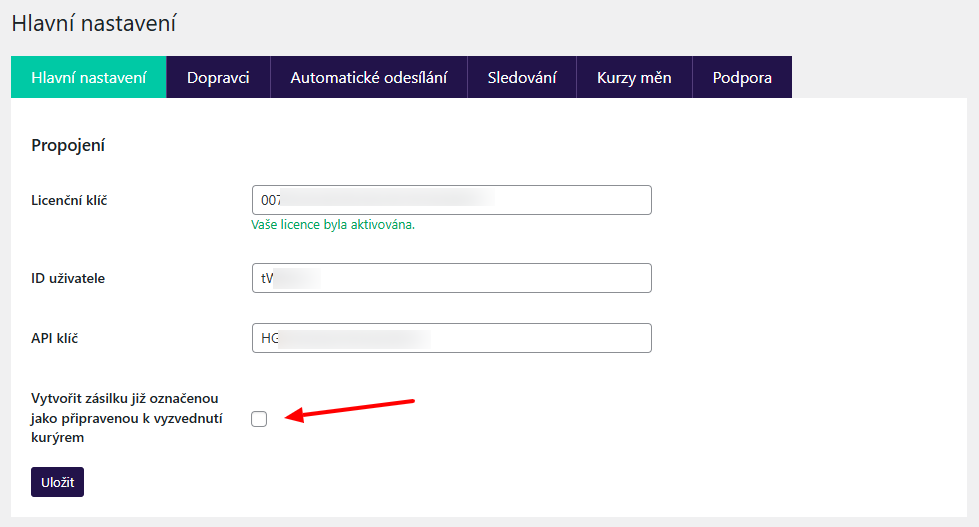Go to the Kurzy měn tab
Screen dimensions: 979x527
(634, 77)
